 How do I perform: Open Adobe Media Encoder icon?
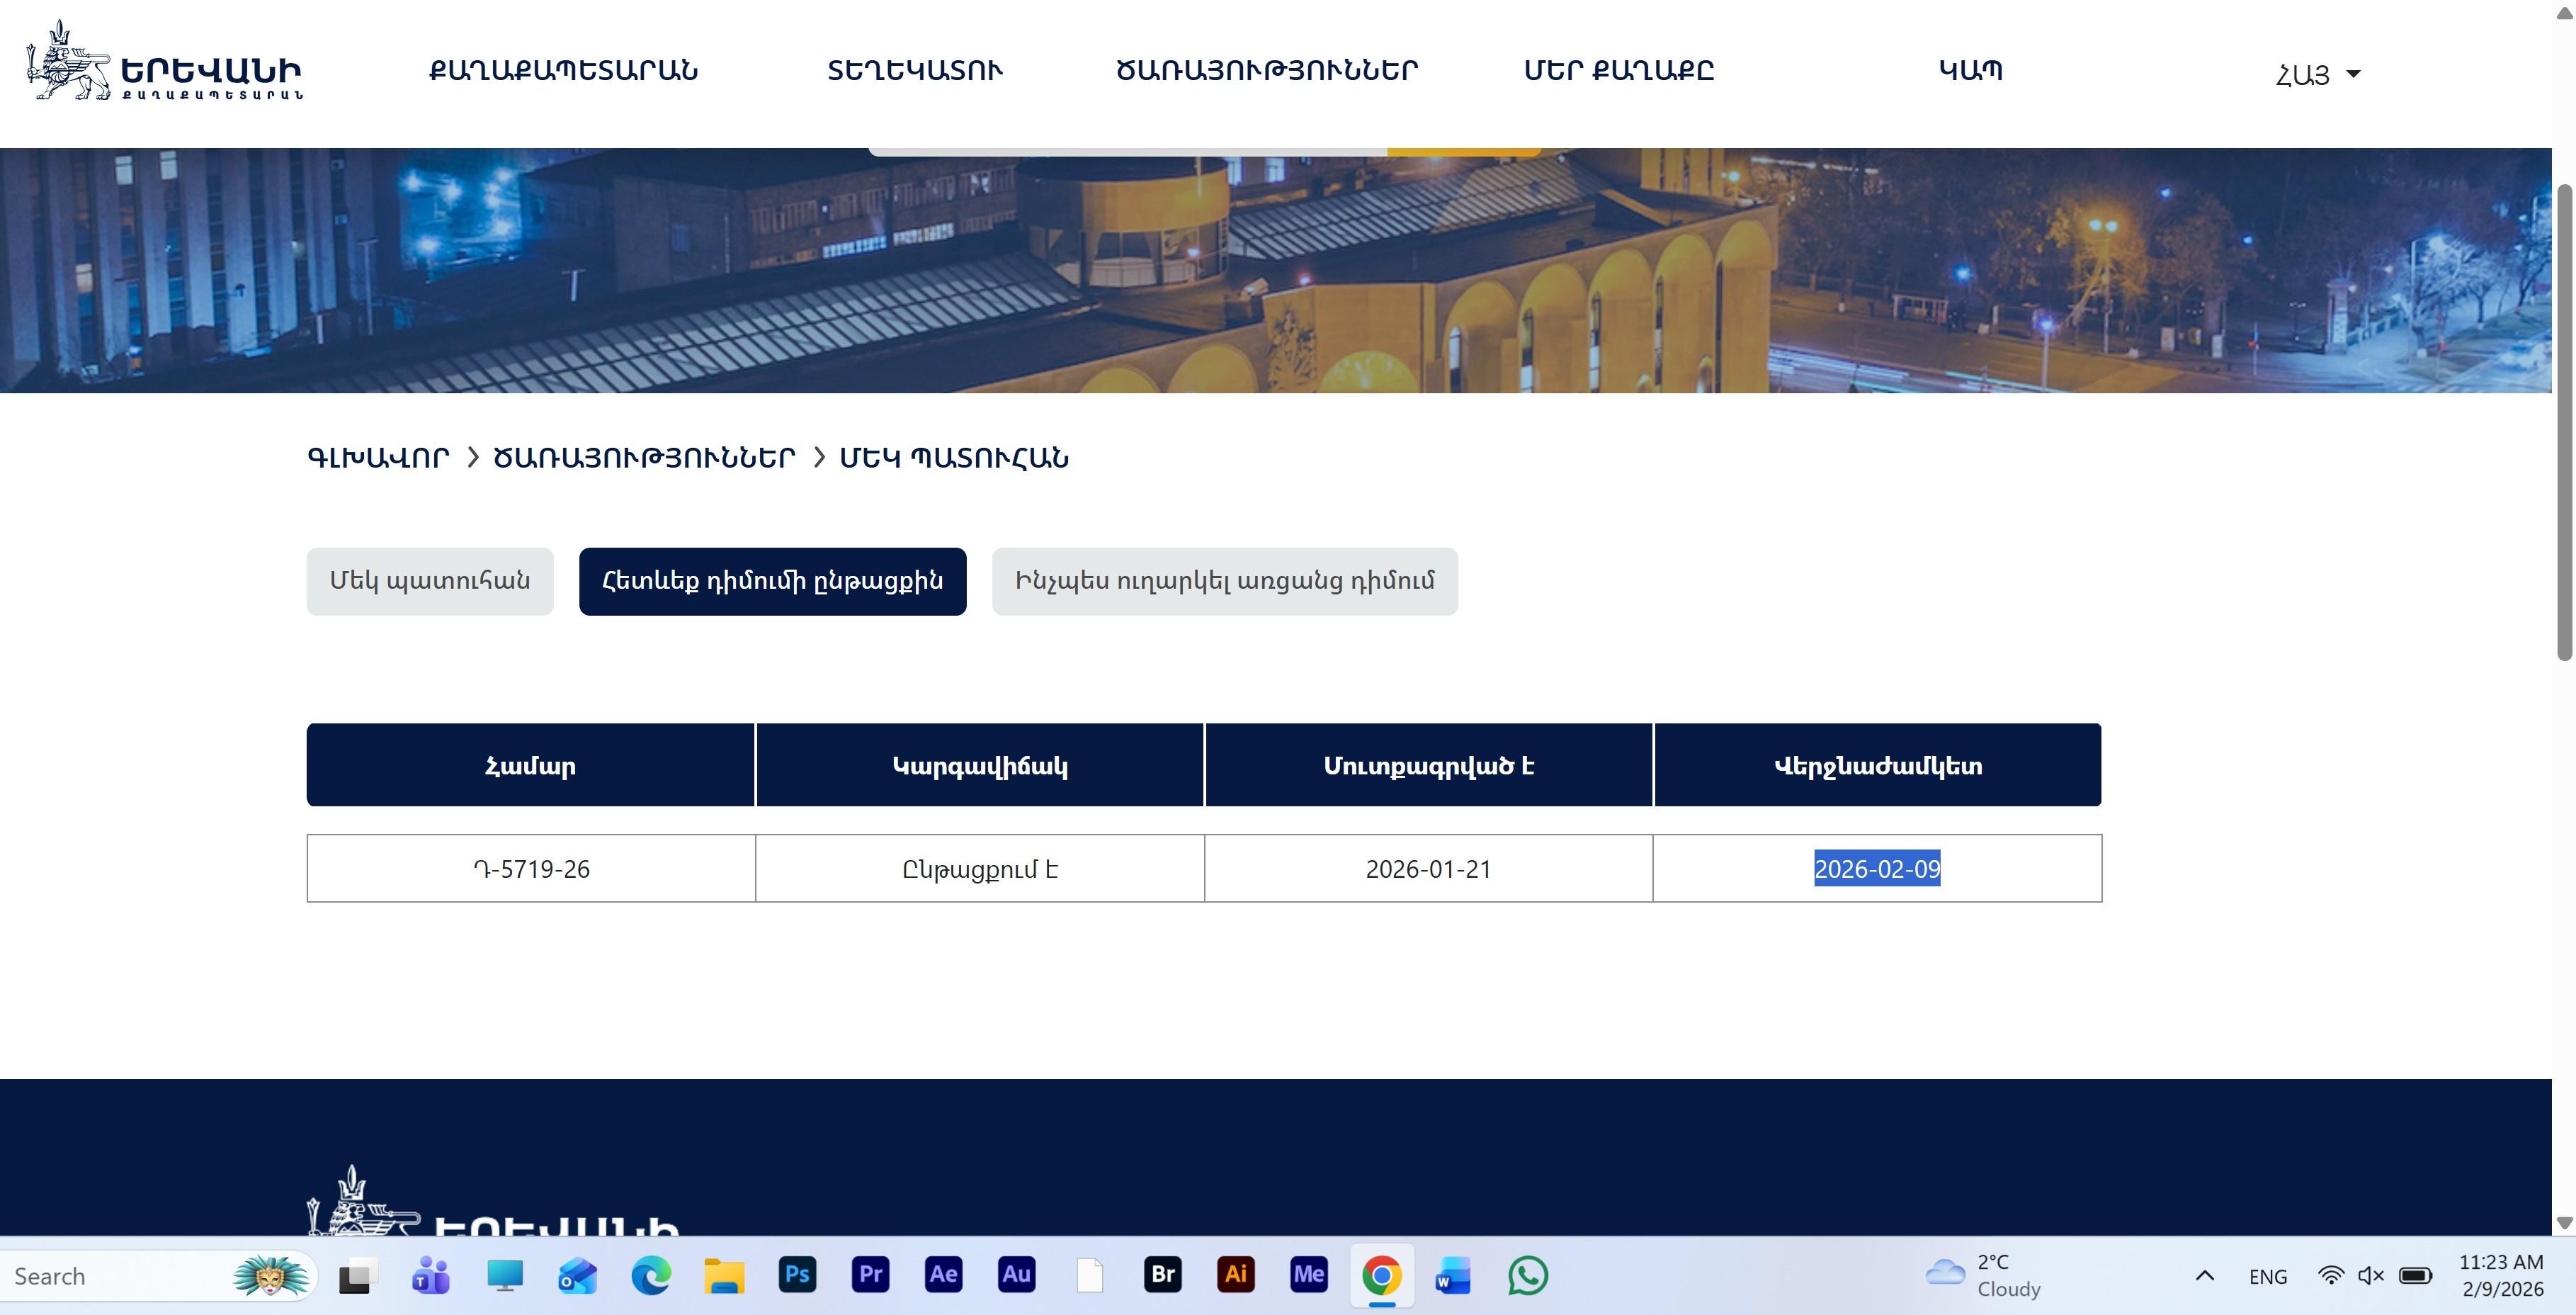[x=1308, y=1275]
